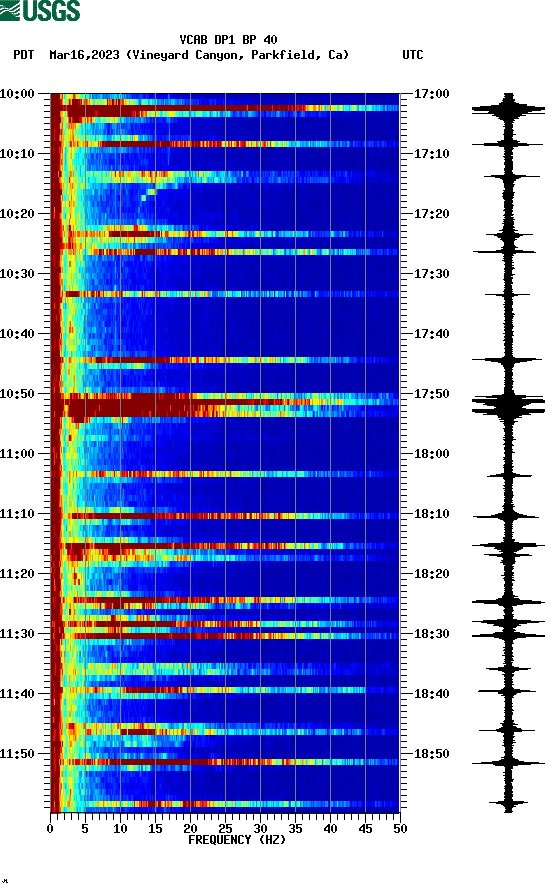Click the '50' frequency axis label
Screen dimensions: 552x892
tap(400, 828)
